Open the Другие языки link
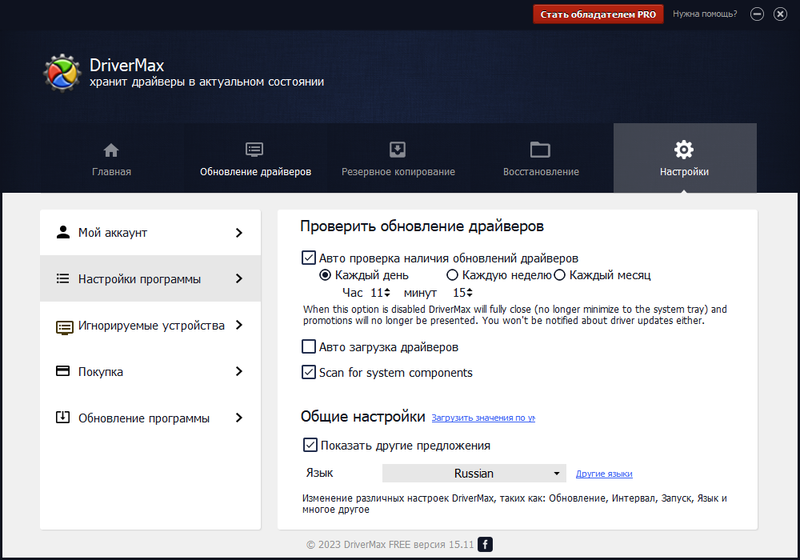800x560 pixels. pyautogui.click(x=604, y=474)
